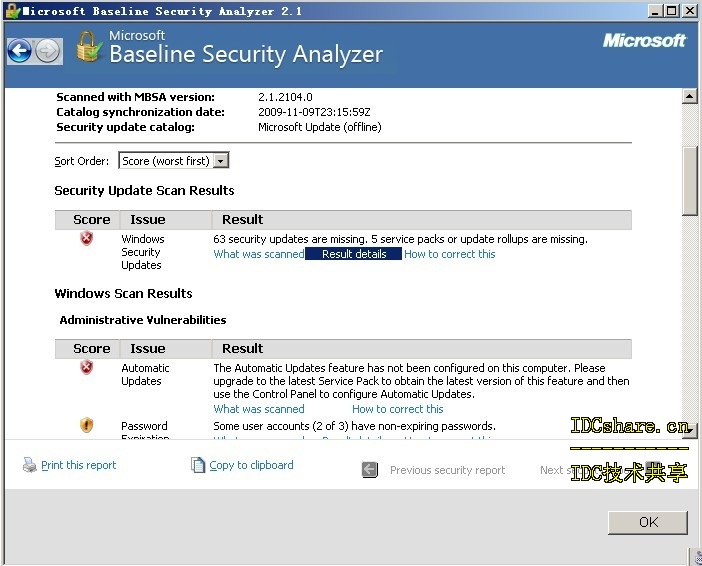The width and height of the screenshot is (702, 566).
Task: Open How to correct this for security updates
Action: coord(449,254)
